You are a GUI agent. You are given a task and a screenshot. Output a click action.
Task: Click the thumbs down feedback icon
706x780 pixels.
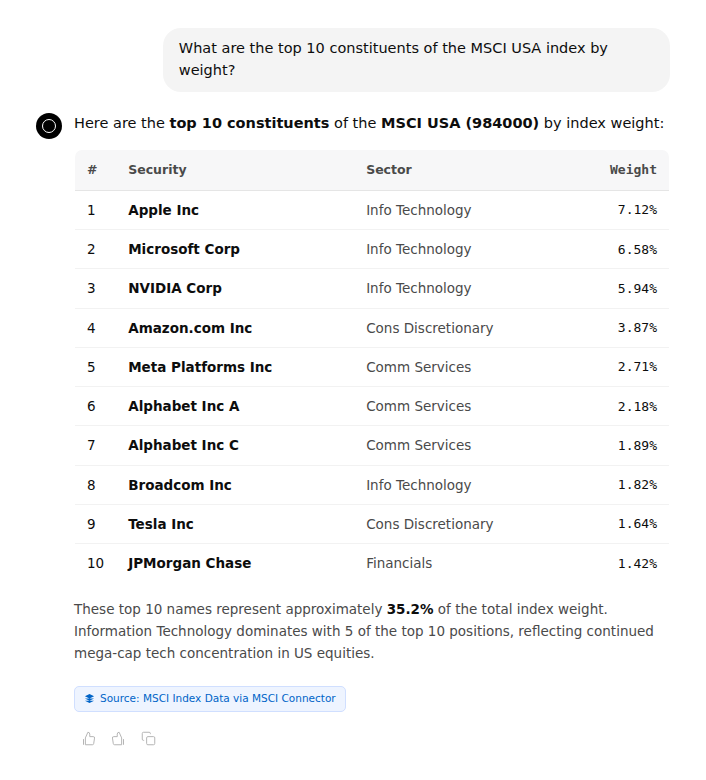click(119, 739)
